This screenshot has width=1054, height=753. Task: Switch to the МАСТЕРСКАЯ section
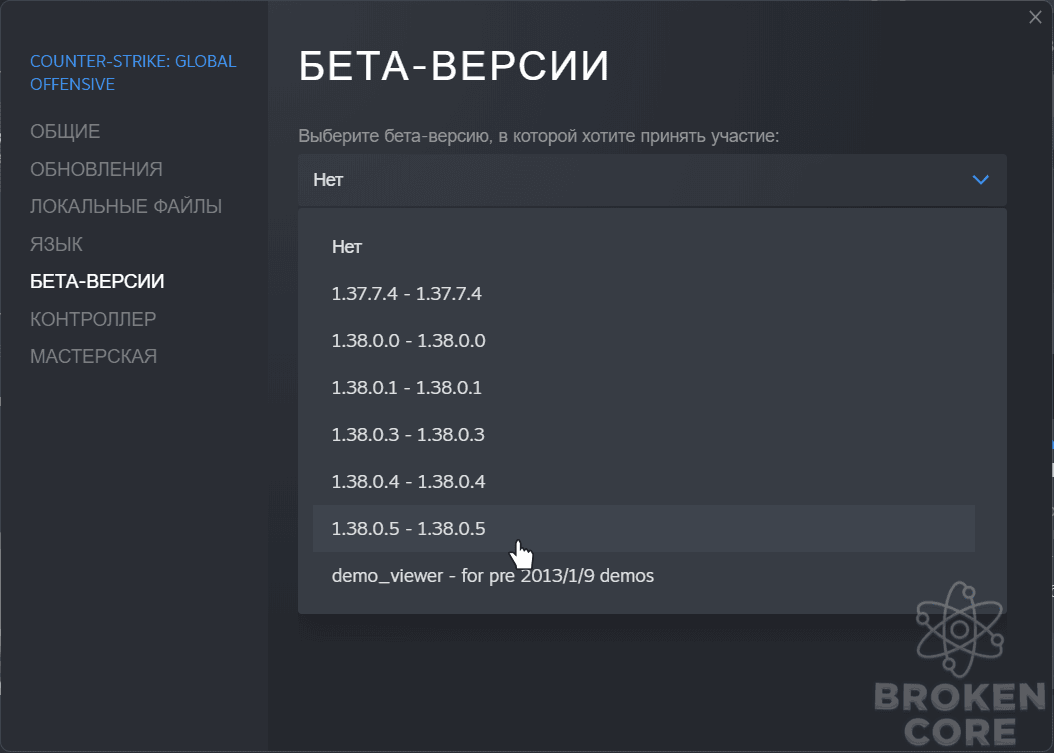point(93,356)
